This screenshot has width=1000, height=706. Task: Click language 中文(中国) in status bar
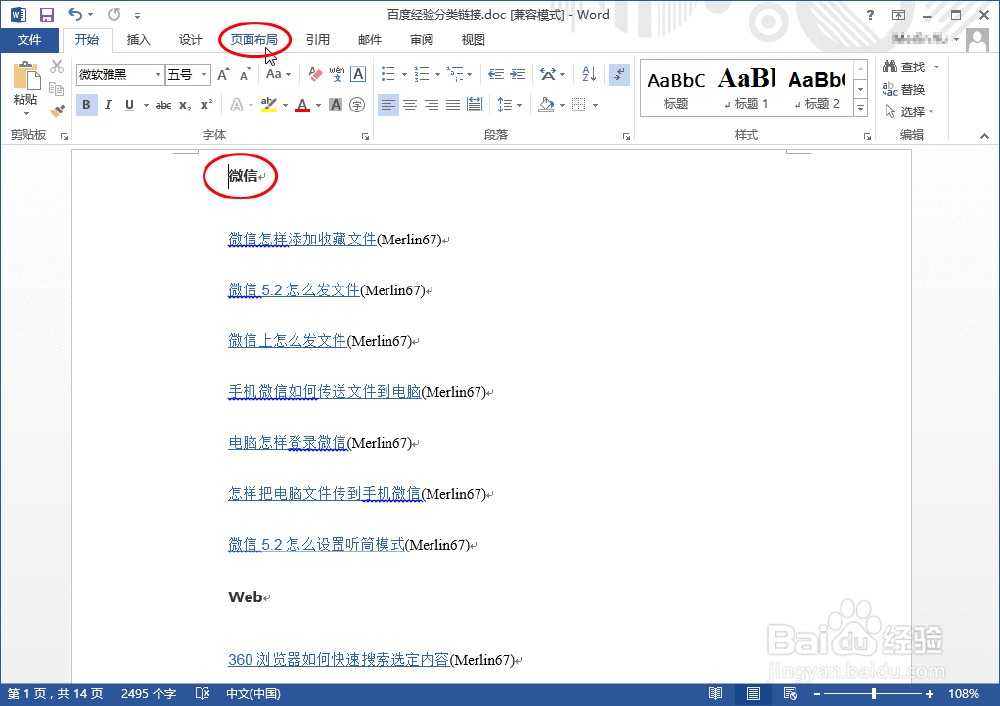[x=253, y=693]
